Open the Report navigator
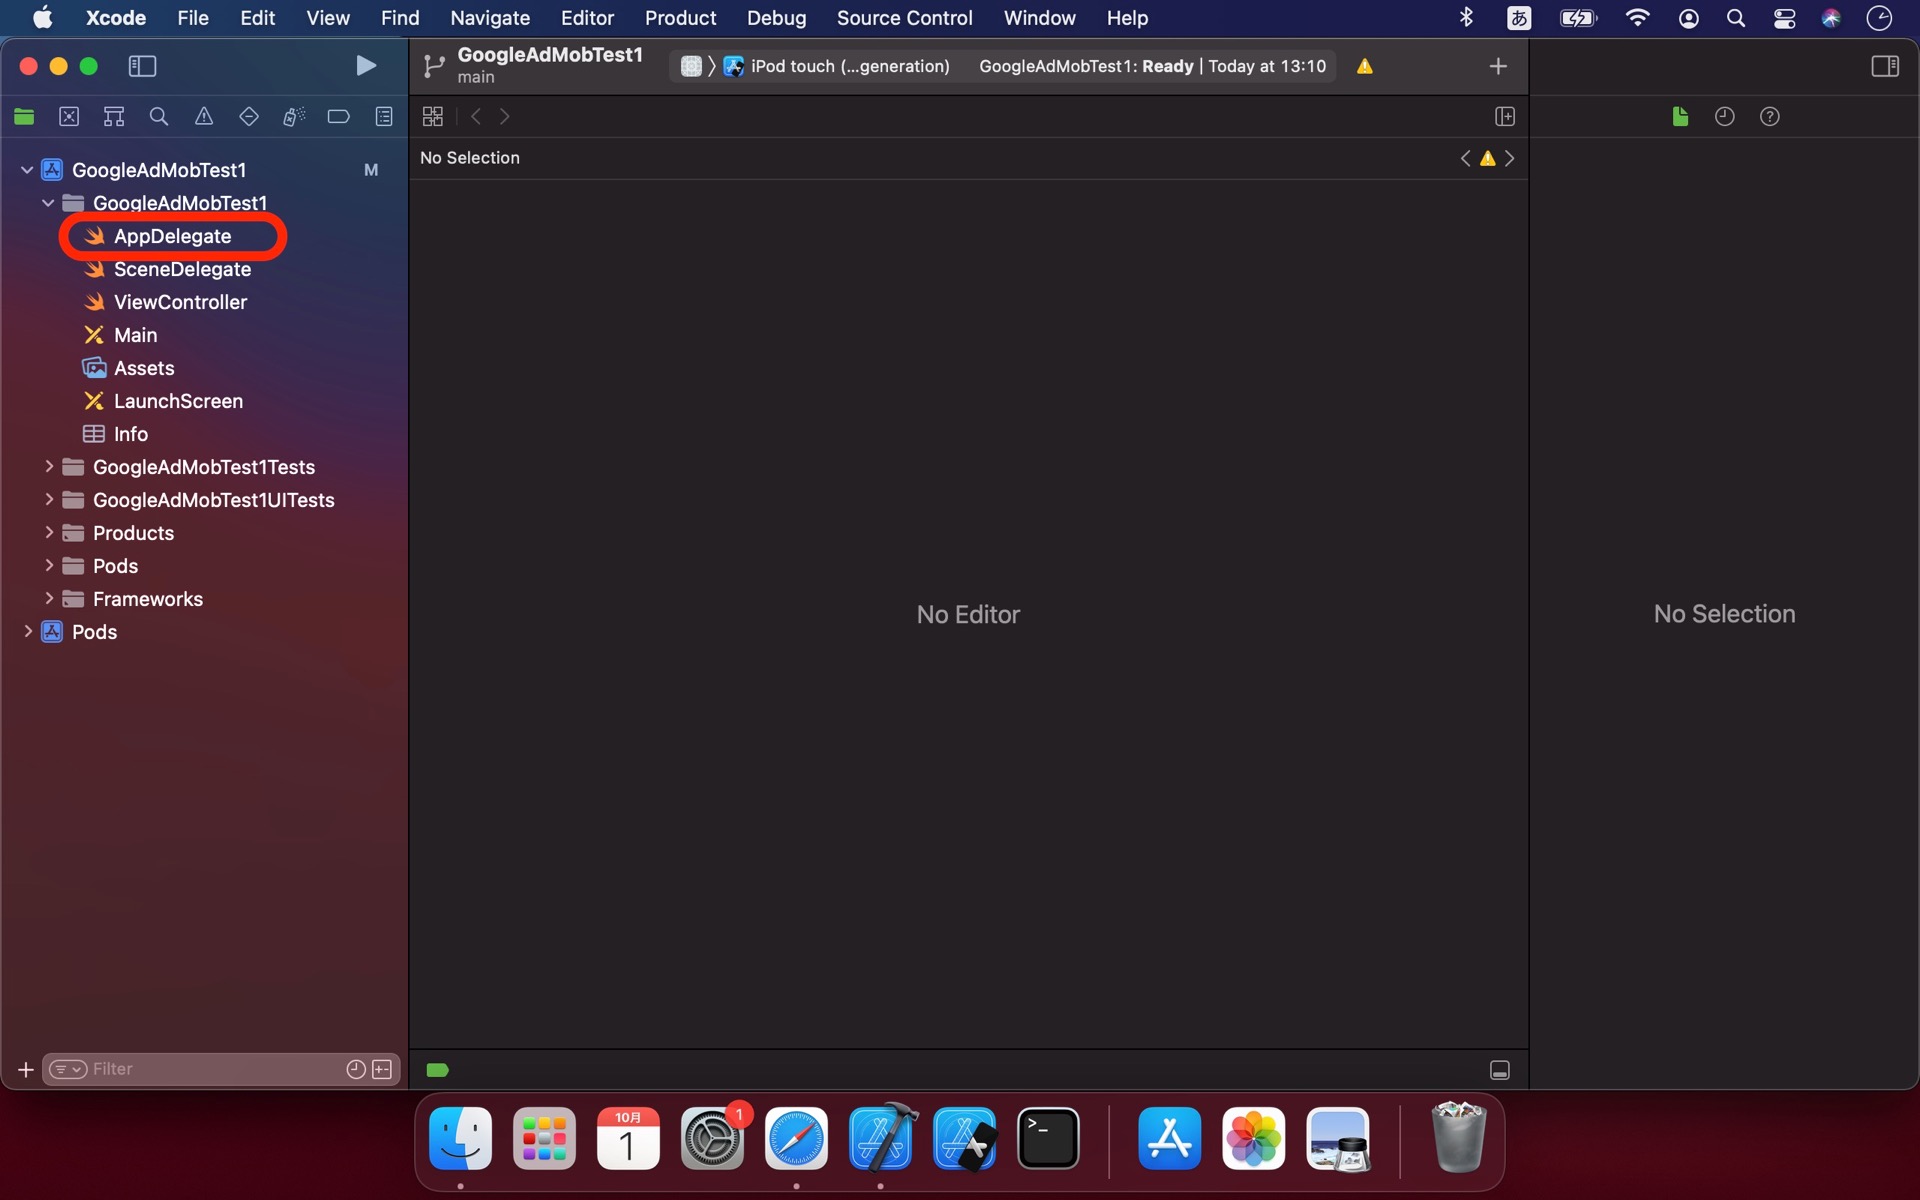The height and width of the screenshot is (1200, 1920). pos(384,117)
